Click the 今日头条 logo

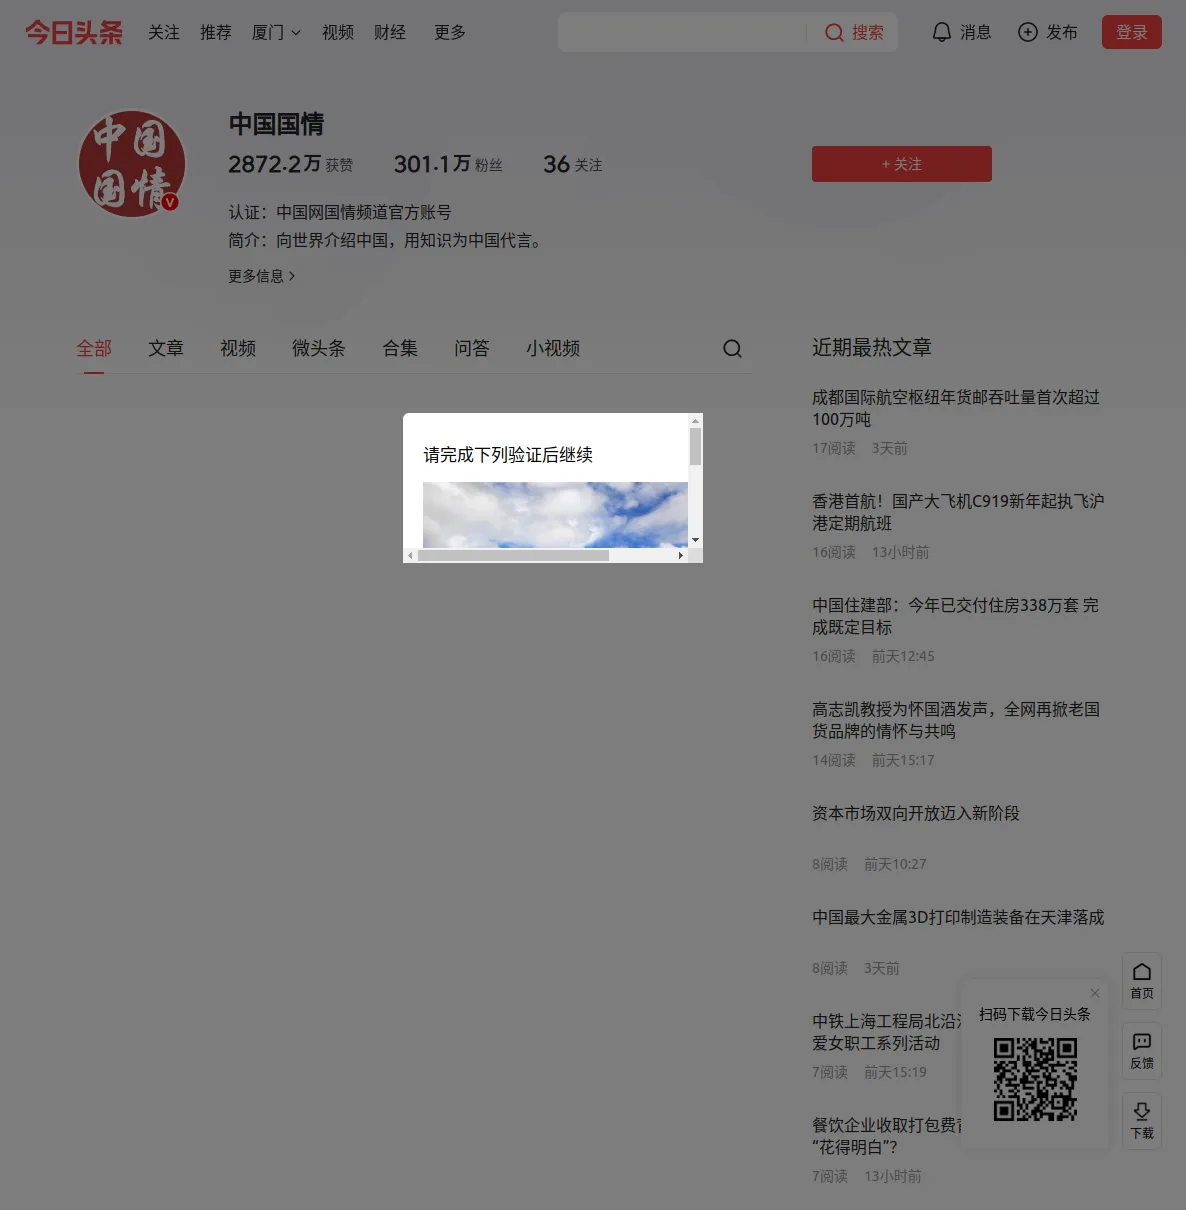(x=74, y=32)
